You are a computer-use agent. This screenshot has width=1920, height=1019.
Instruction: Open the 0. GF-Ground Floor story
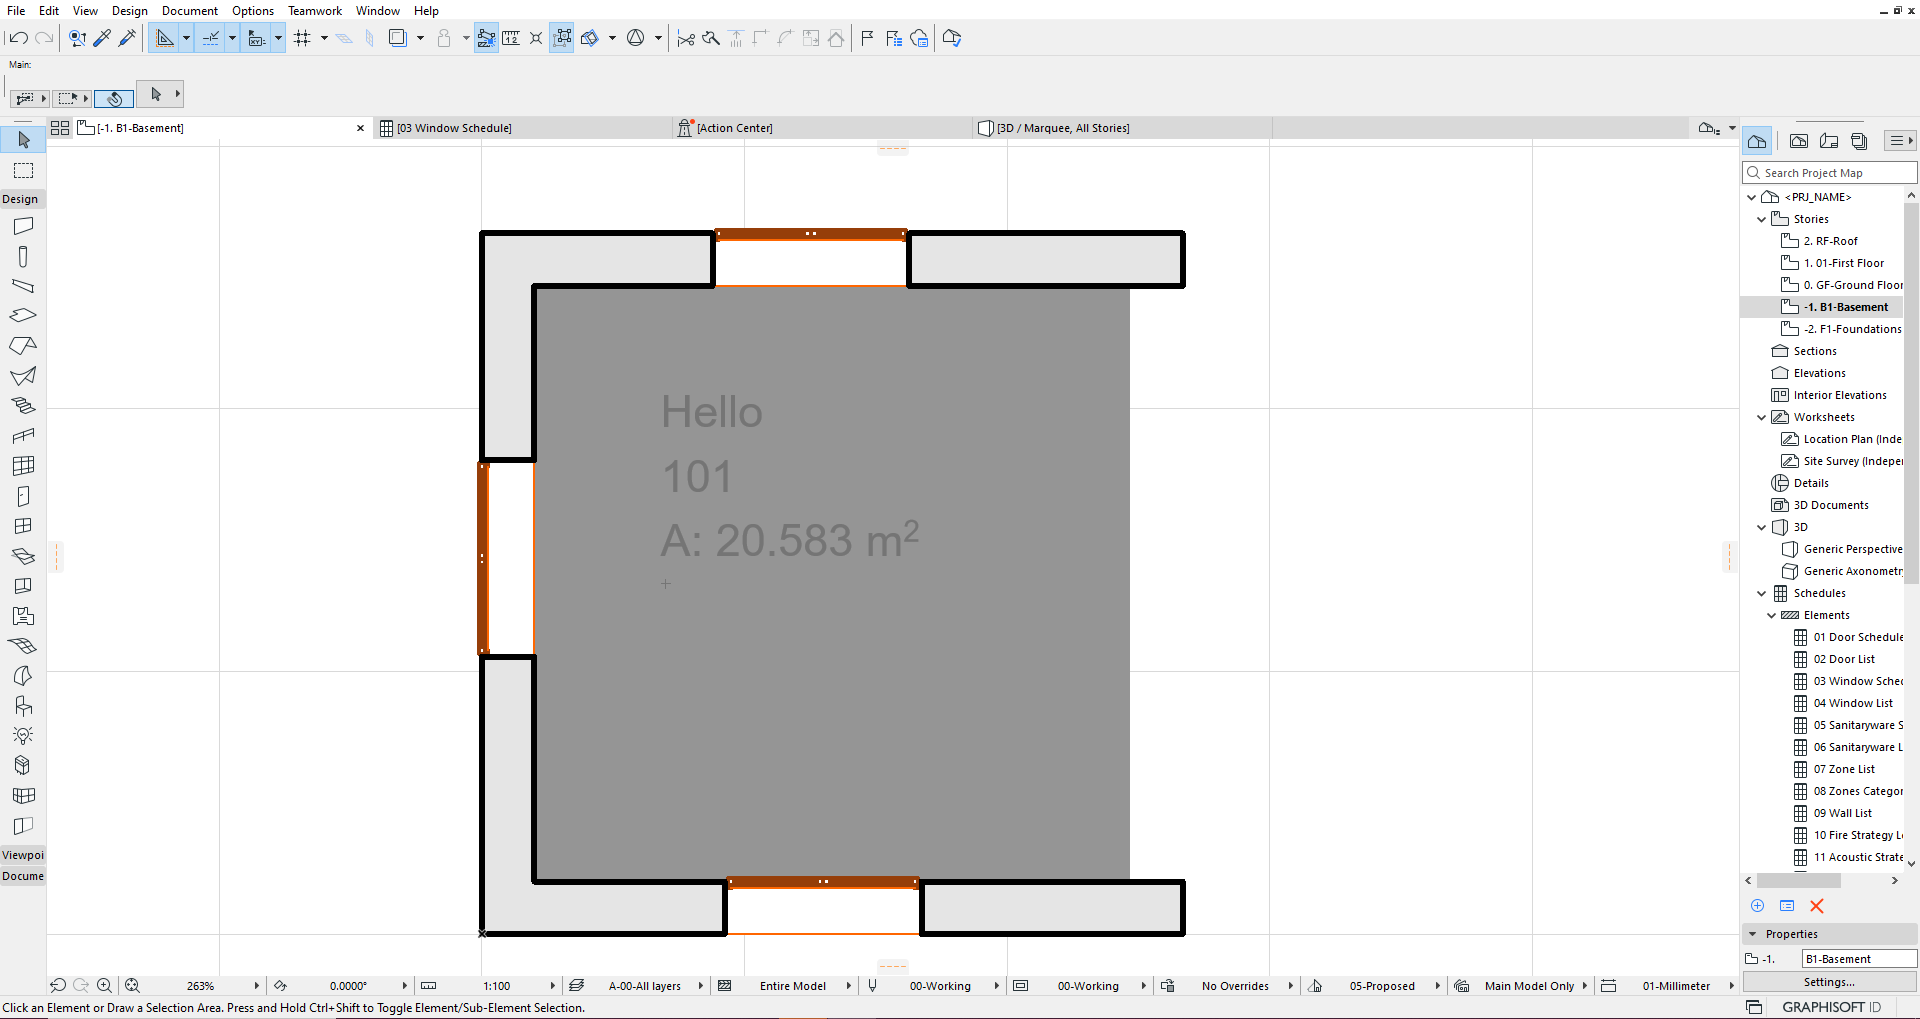click(1842, 285)
